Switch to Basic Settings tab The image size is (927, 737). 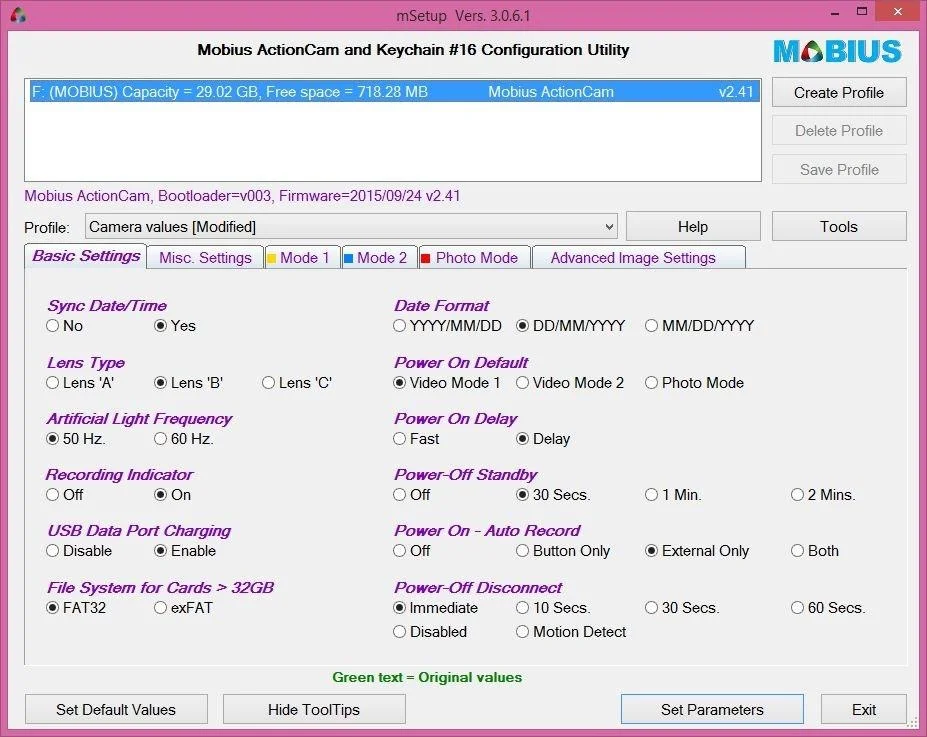pos(86,257)
